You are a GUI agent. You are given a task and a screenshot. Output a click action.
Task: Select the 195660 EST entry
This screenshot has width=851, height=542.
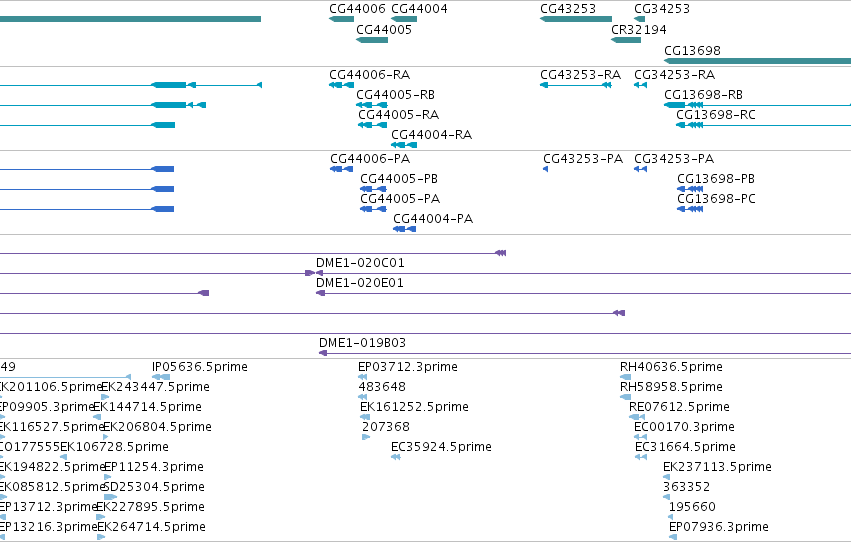(x=692, y=507)
